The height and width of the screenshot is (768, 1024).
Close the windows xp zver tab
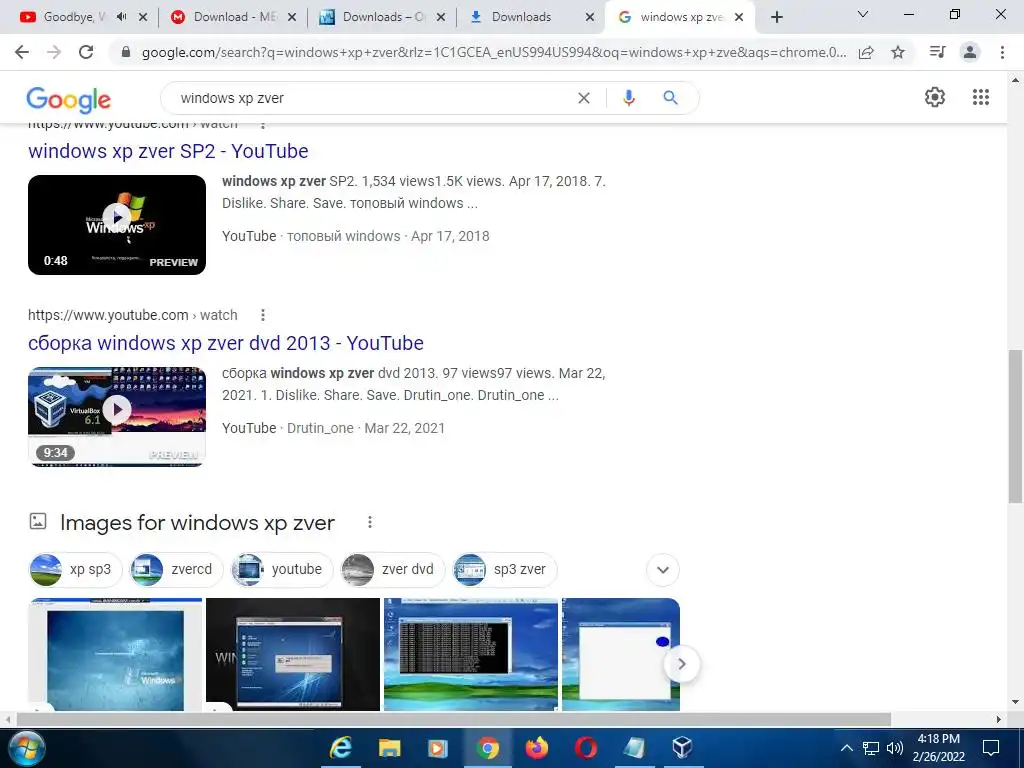point(739,17)
